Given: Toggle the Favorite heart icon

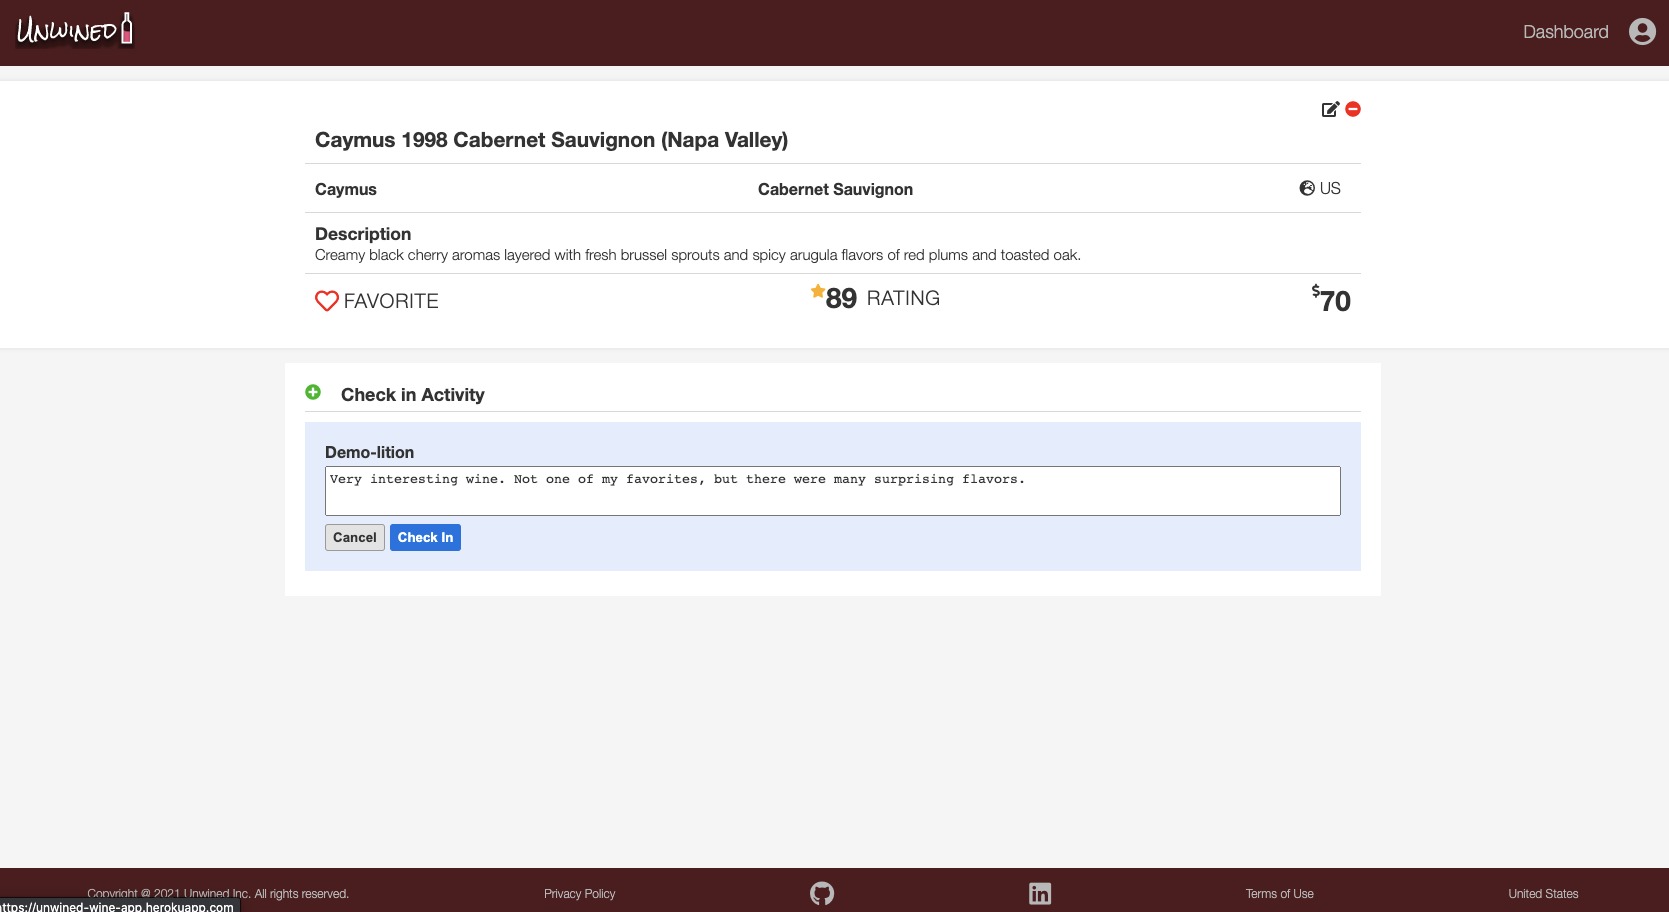Looking at the screenshot, I should pyautogui.click(x=327, y=301).
